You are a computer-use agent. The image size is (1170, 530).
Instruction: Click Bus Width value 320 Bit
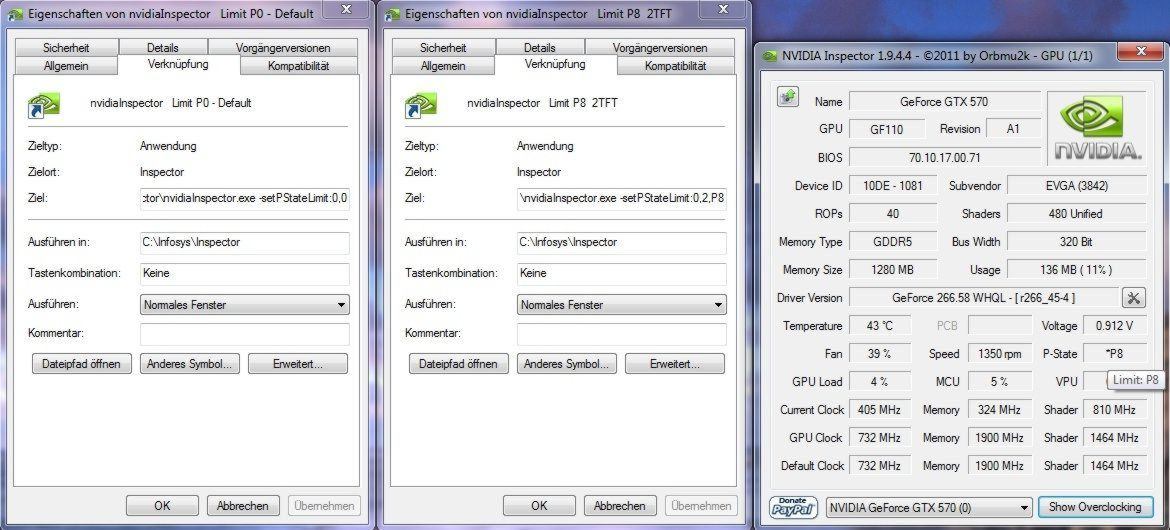click(x=1077, y=242)
